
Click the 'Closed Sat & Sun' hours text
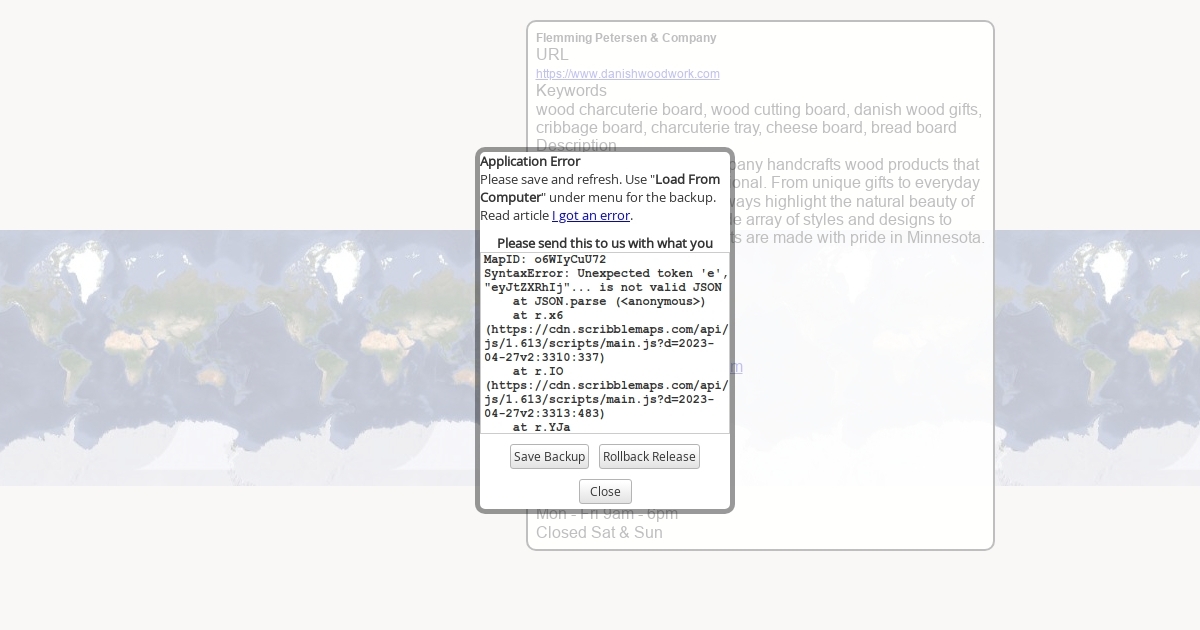coord(599,533)
